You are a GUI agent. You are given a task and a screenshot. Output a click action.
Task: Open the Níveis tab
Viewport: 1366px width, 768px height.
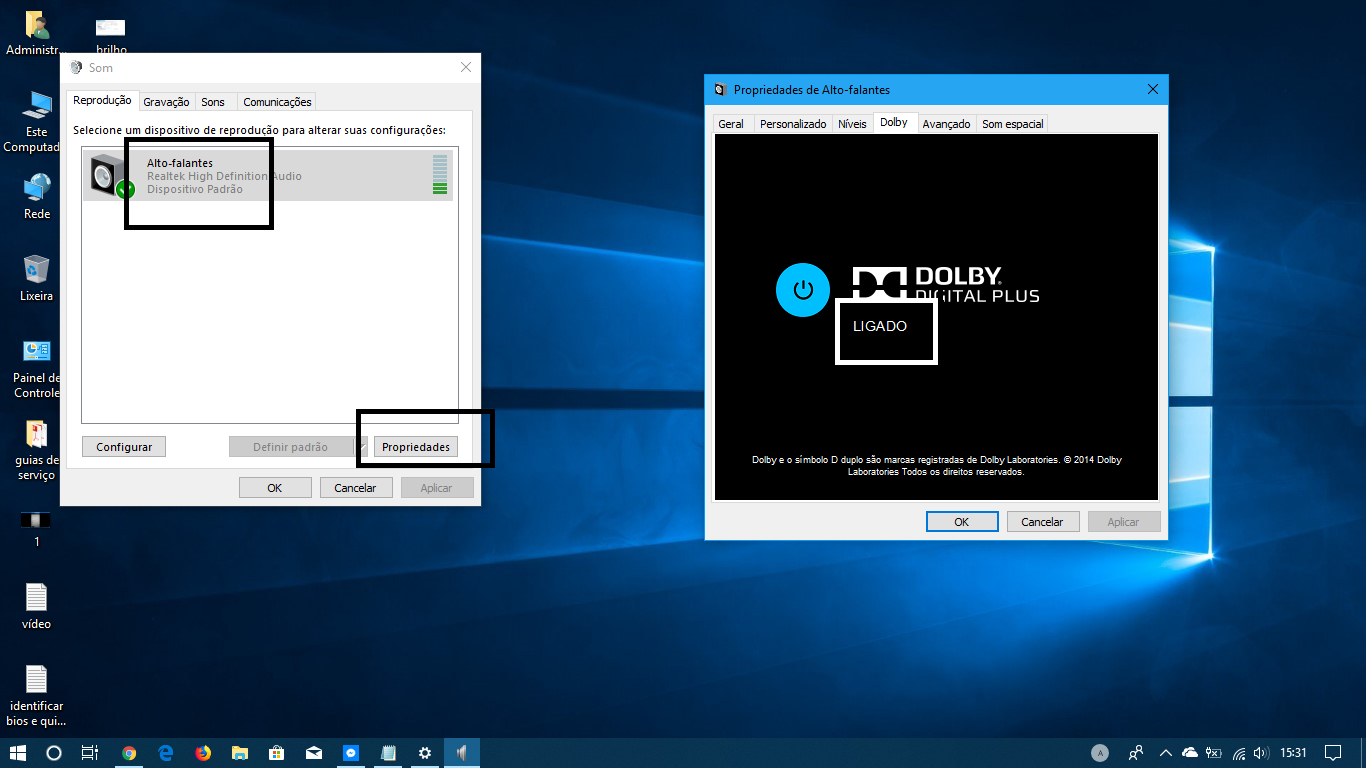852,124
